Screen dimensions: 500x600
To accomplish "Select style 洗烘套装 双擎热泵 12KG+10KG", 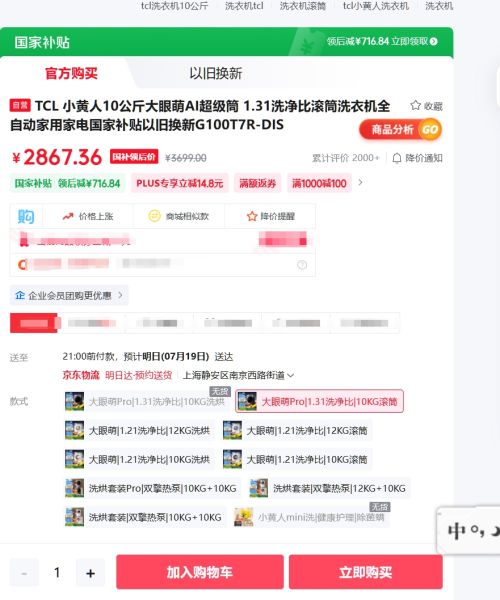I will pos(329,488).
